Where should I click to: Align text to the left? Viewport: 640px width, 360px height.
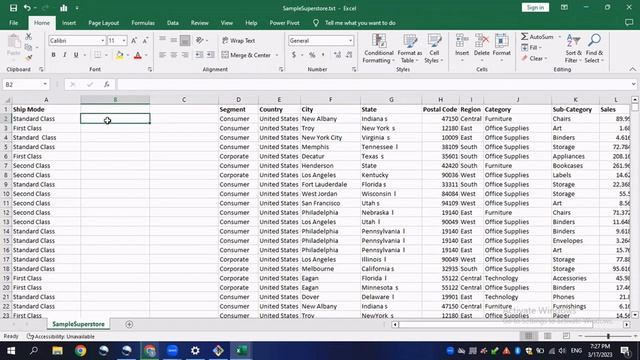162,55
